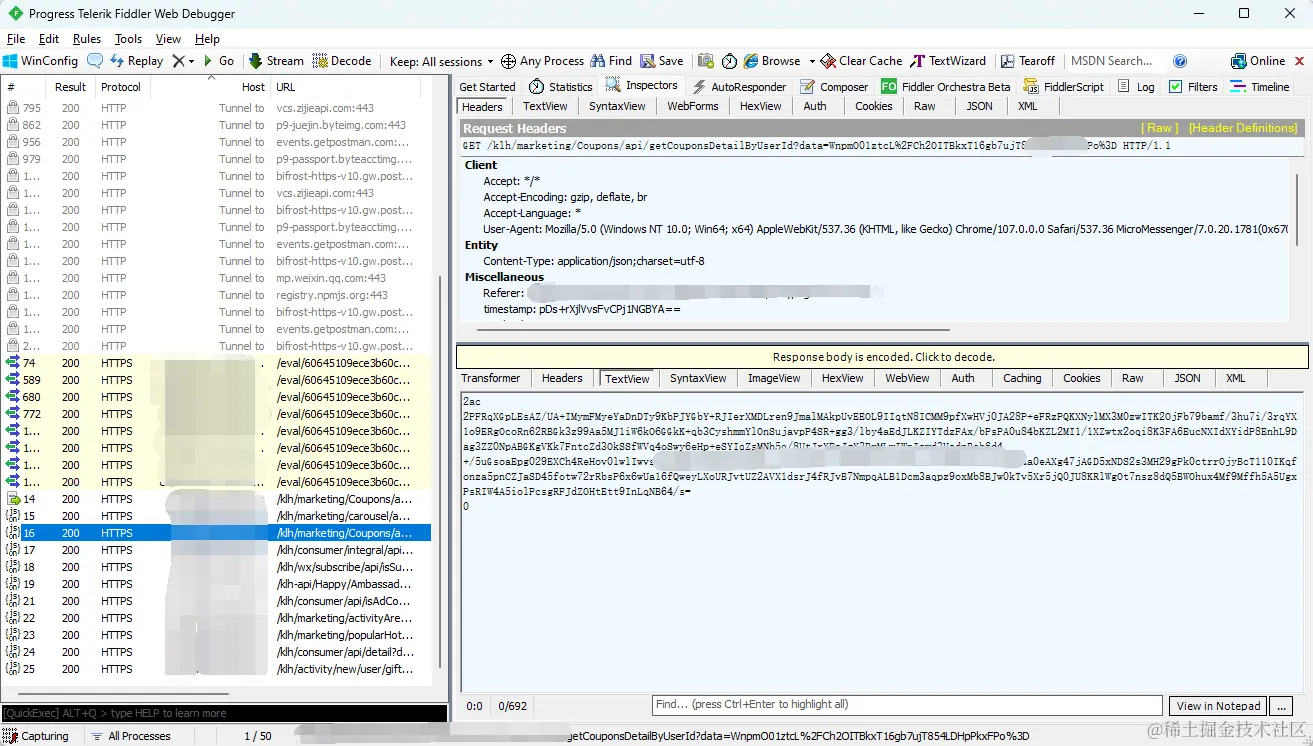
Task: Toggle the Decode option in toolbar
Action: pos(342,61)
